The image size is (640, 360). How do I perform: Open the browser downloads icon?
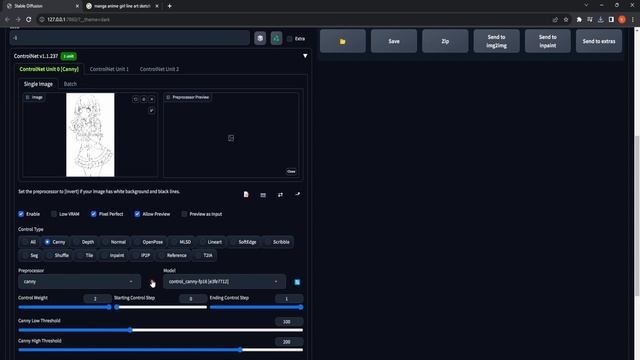click(600, 20)
